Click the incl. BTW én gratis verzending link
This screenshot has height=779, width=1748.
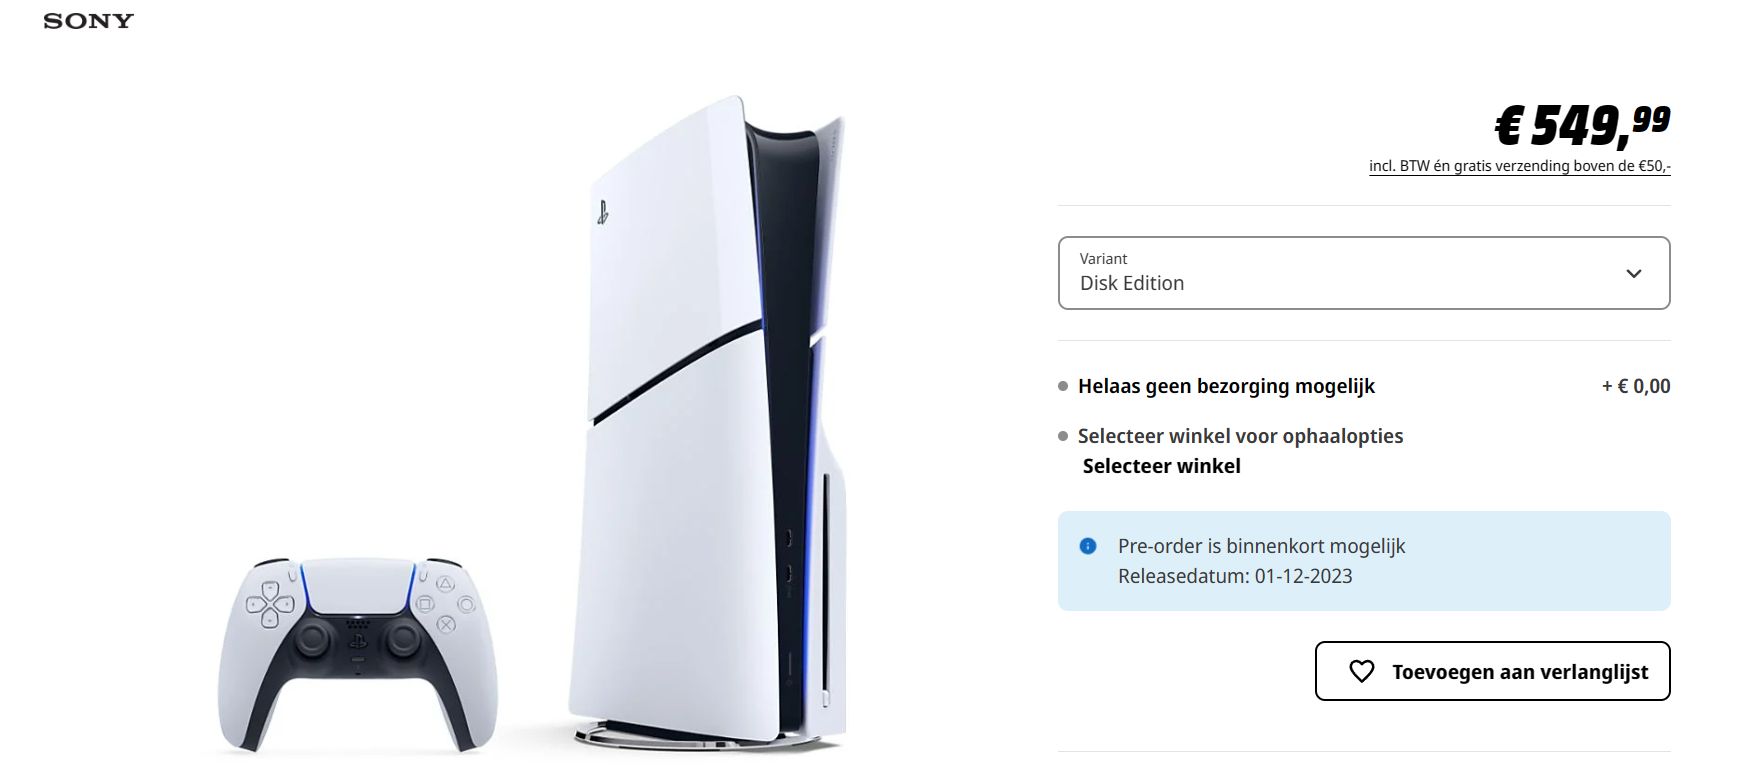tap(1519, 166)
